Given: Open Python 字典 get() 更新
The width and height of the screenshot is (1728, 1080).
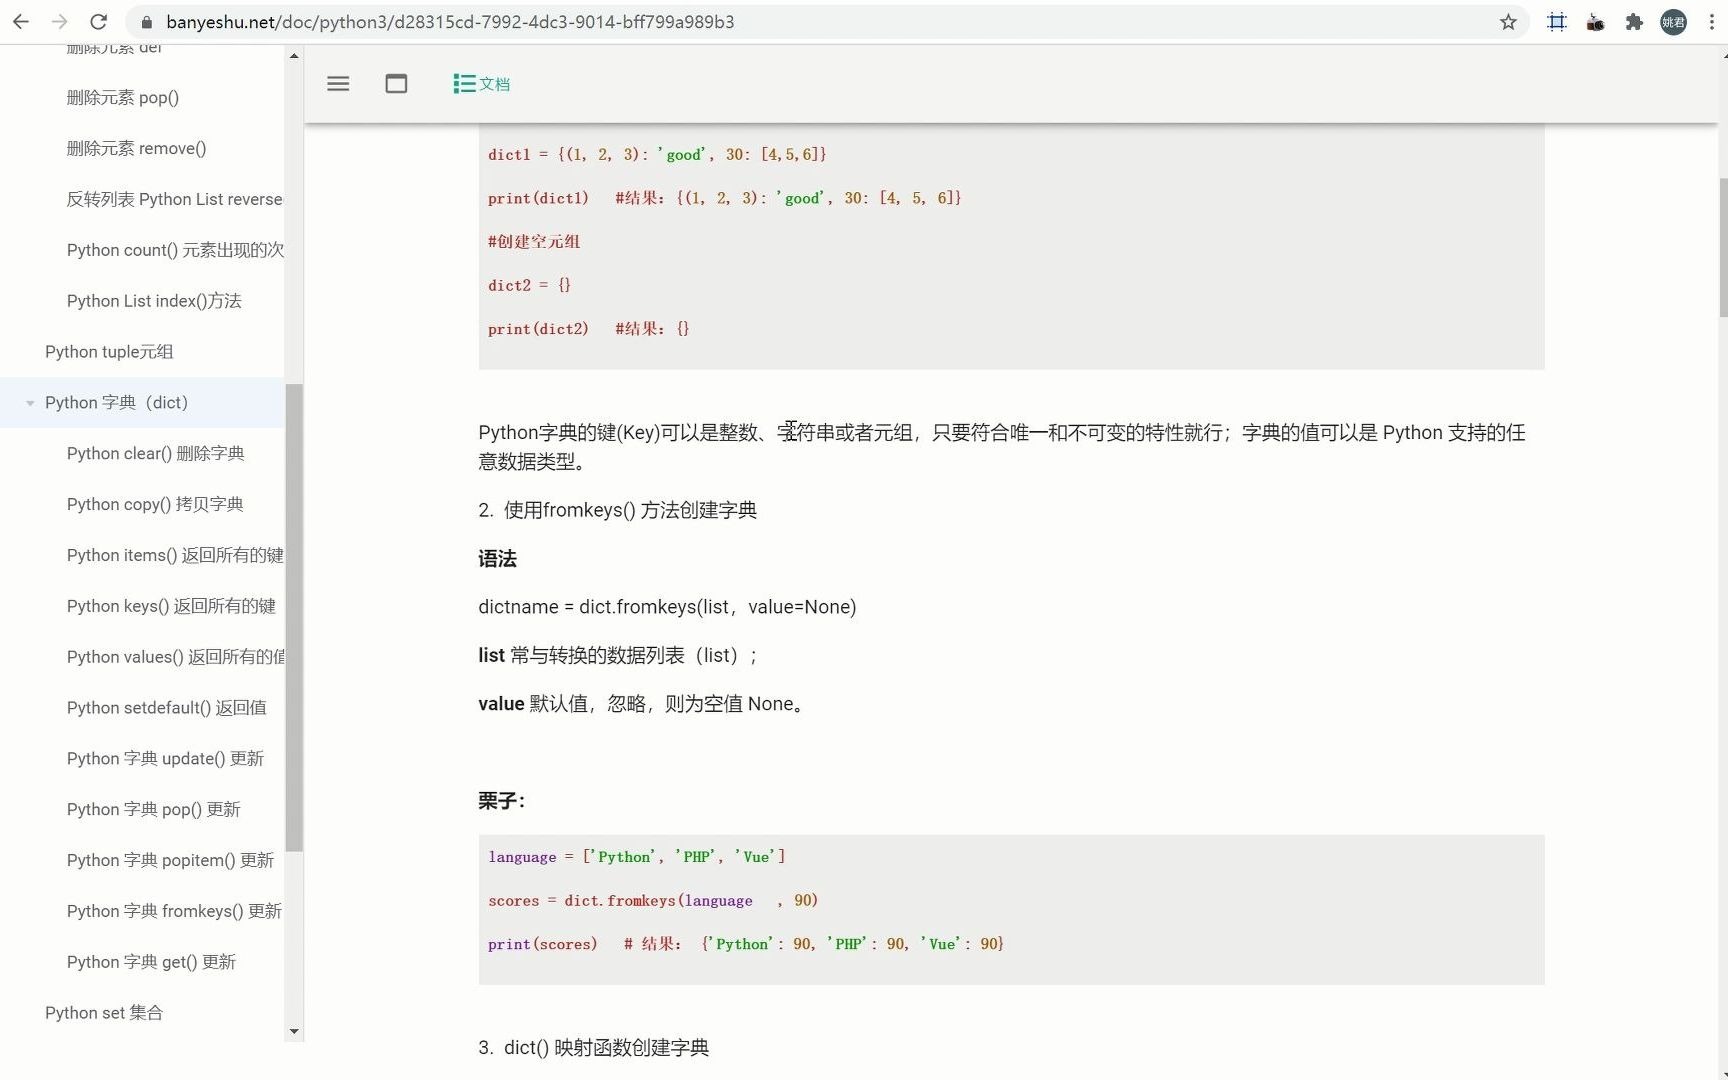Looking at the screenshot, I should (x=151, y=962).
